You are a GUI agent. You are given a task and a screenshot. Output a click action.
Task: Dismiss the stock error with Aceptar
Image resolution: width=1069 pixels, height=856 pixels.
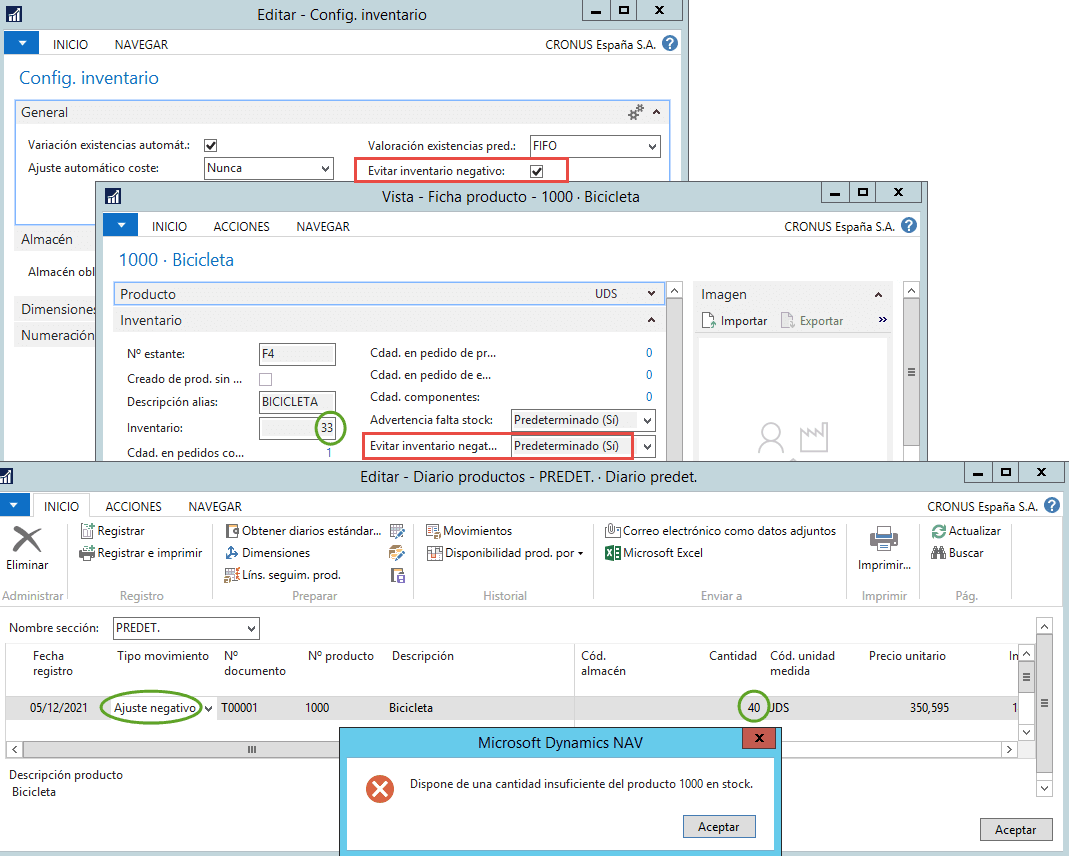[x=718, y=826]
